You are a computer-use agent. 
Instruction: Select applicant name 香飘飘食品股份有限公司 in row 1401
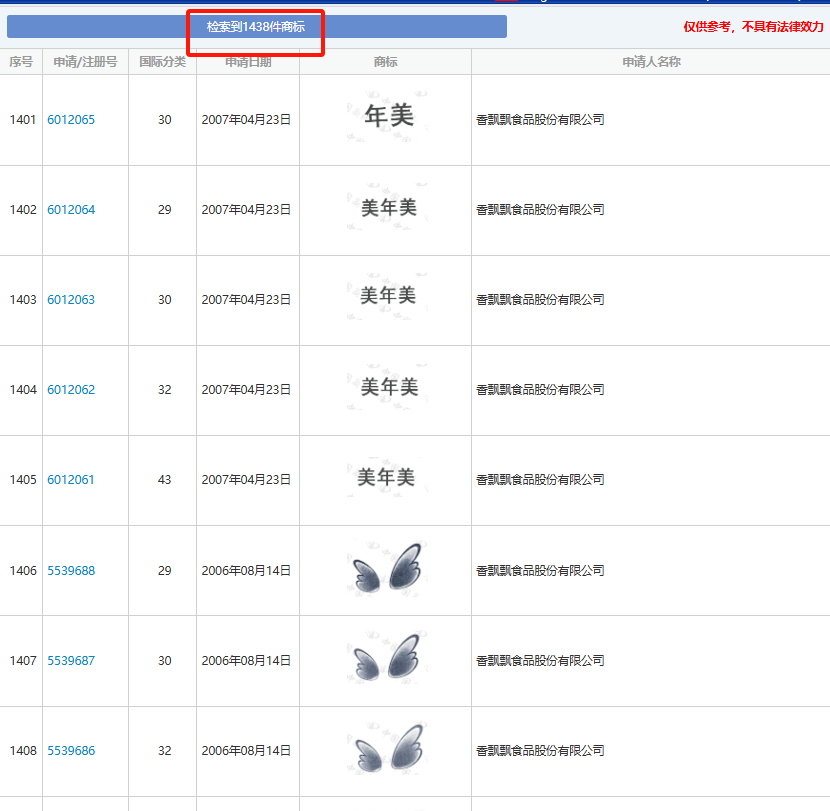(x=540, y=120)
